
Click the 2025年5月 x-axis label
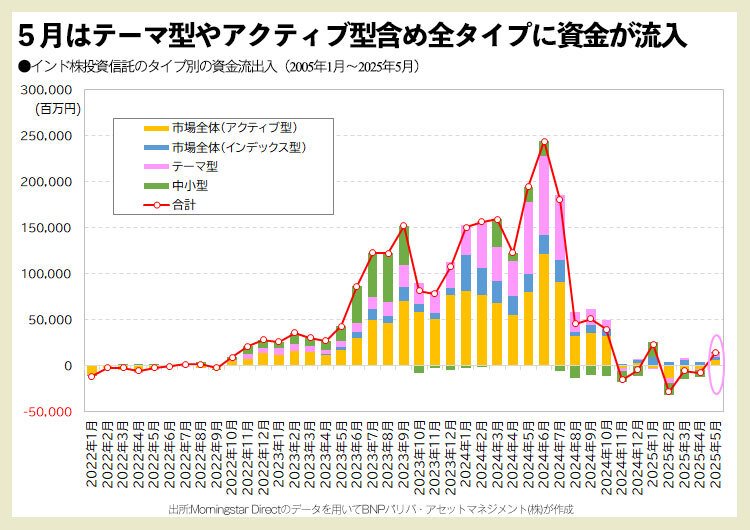(x=716, y=454)
